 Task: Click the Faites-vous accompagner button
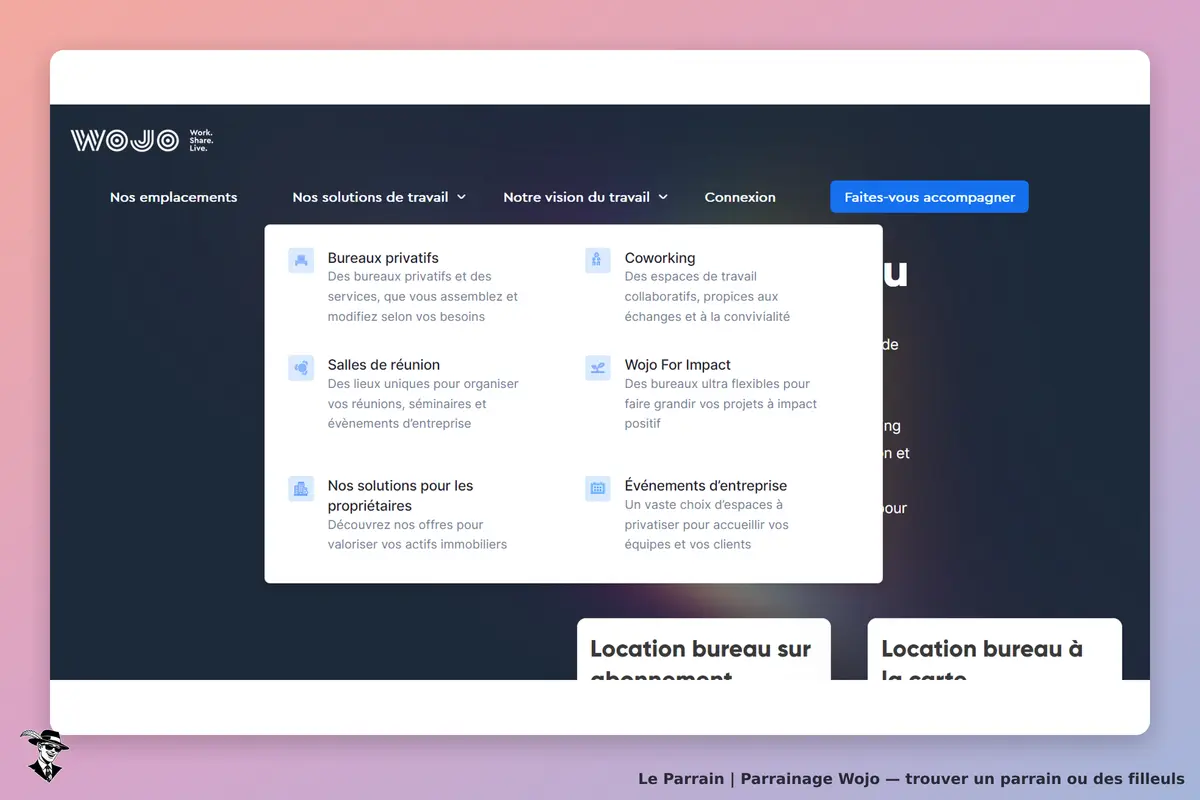tap(929, 197)
